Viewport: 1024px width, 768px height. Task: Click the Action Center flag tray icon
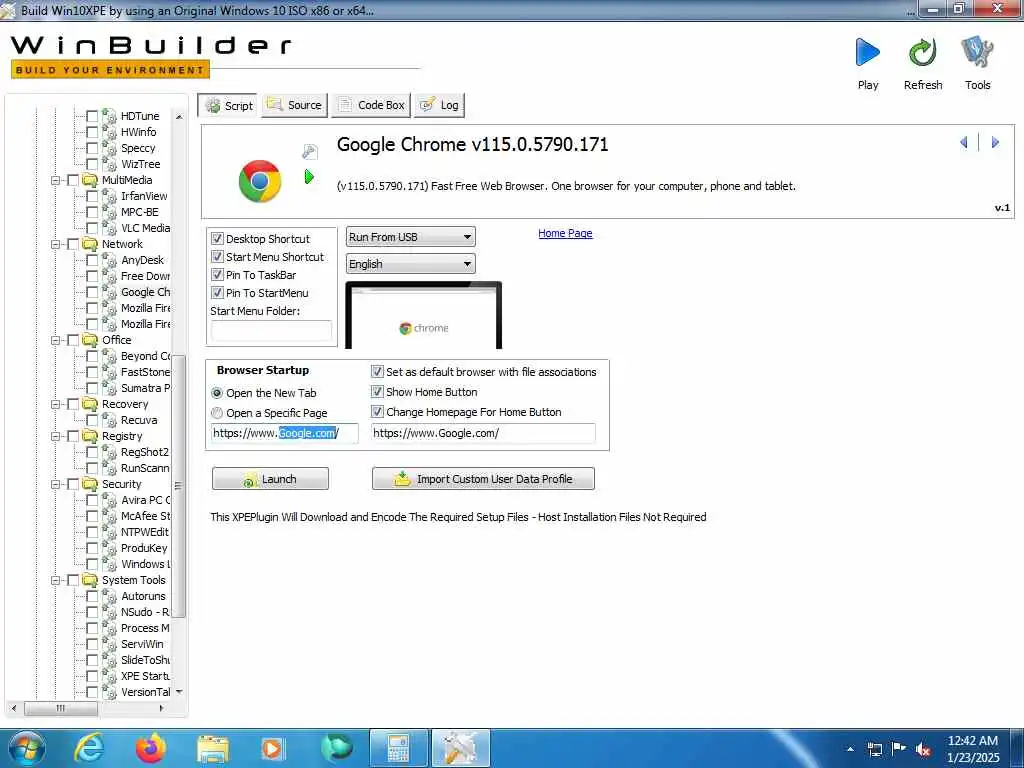(x=898, y=749)
